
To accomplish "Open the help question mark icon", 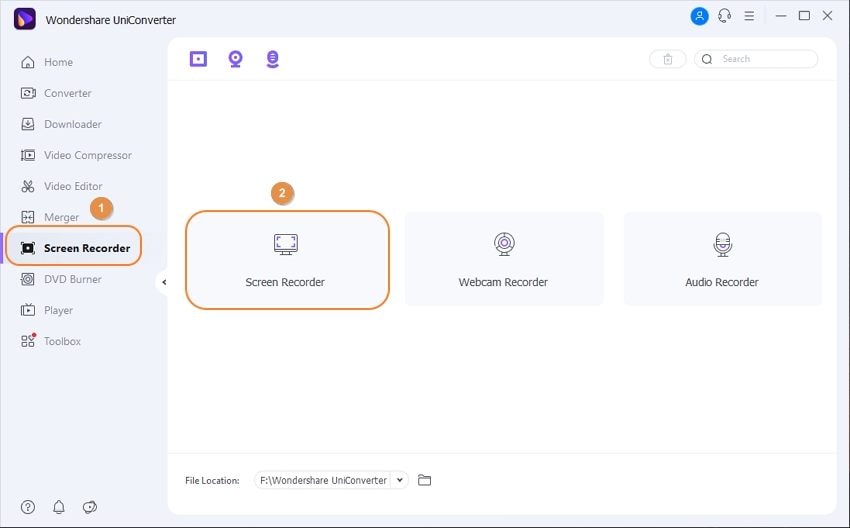I will pos(28,507).
